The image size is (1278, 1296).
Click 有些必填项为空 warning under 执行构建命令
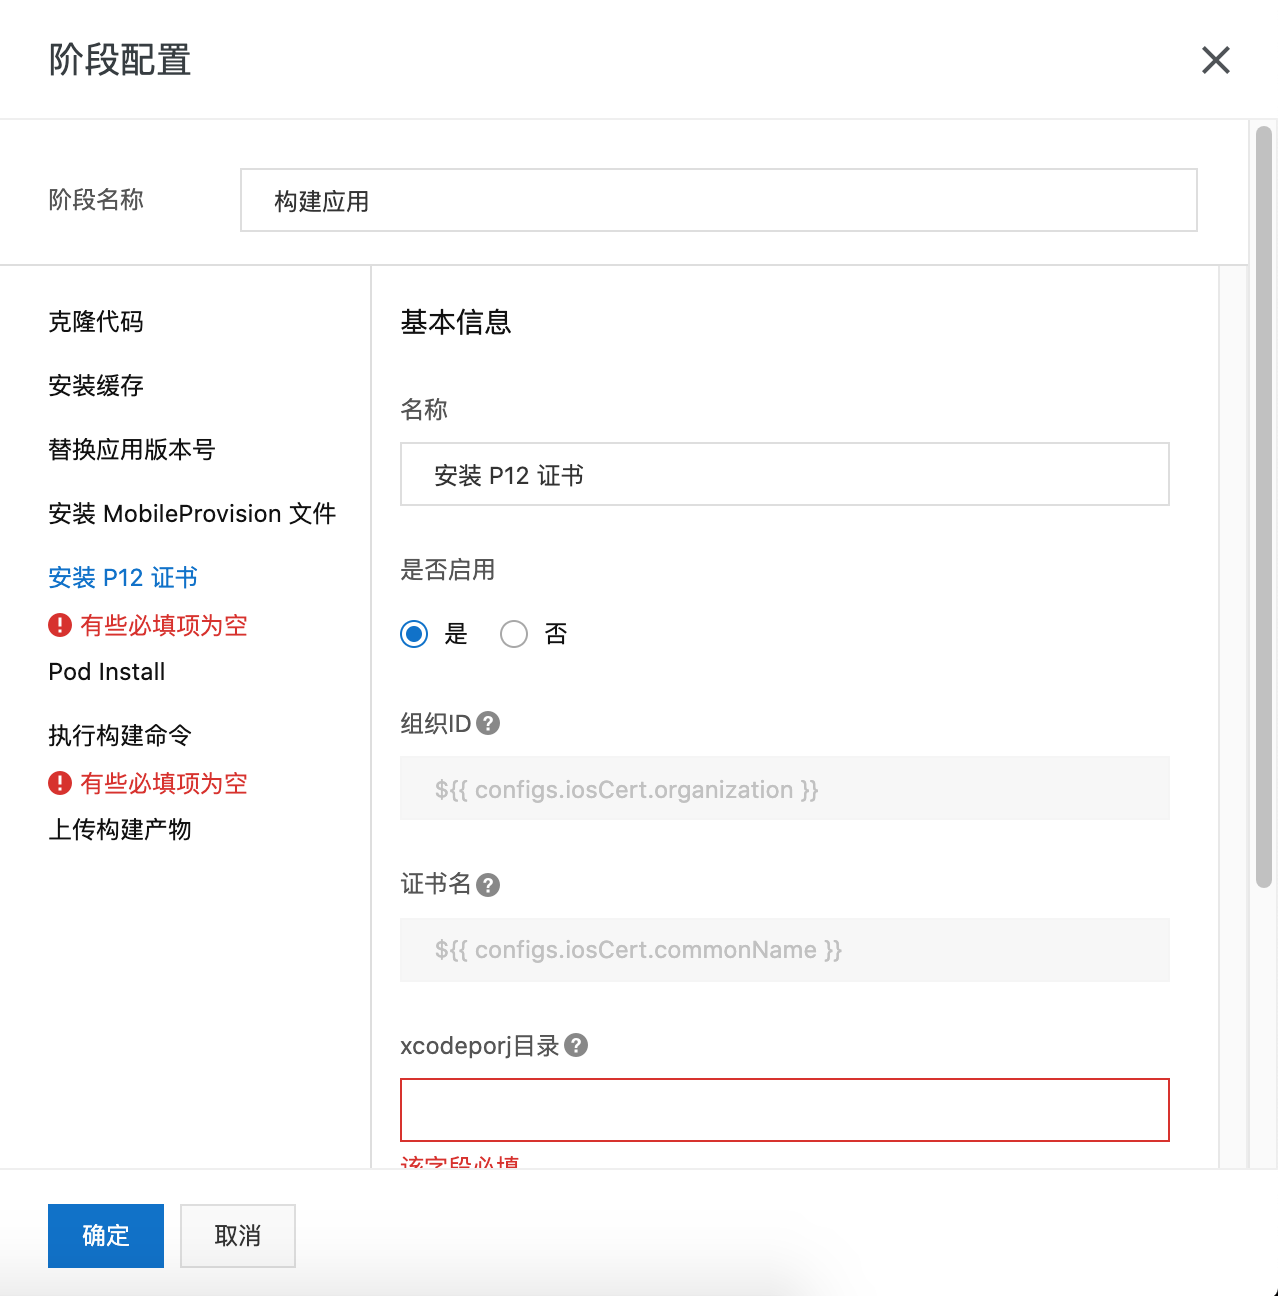tap(164, 783)
